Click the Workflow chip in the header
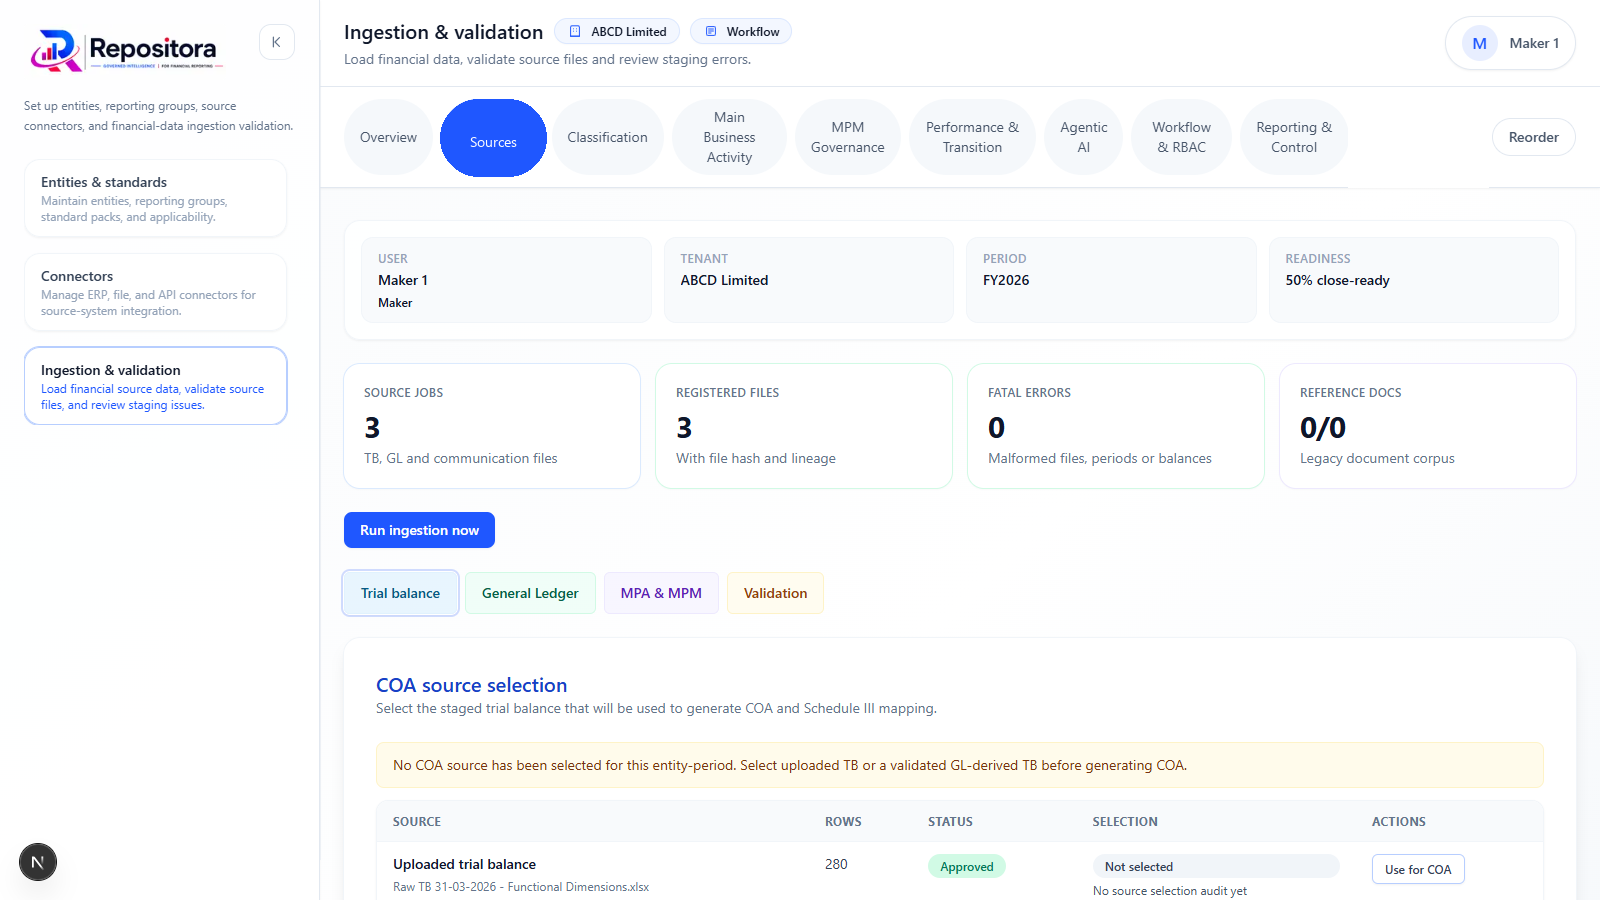The image size is (1600, 900). pyautogui.click(x=741, y=31)
